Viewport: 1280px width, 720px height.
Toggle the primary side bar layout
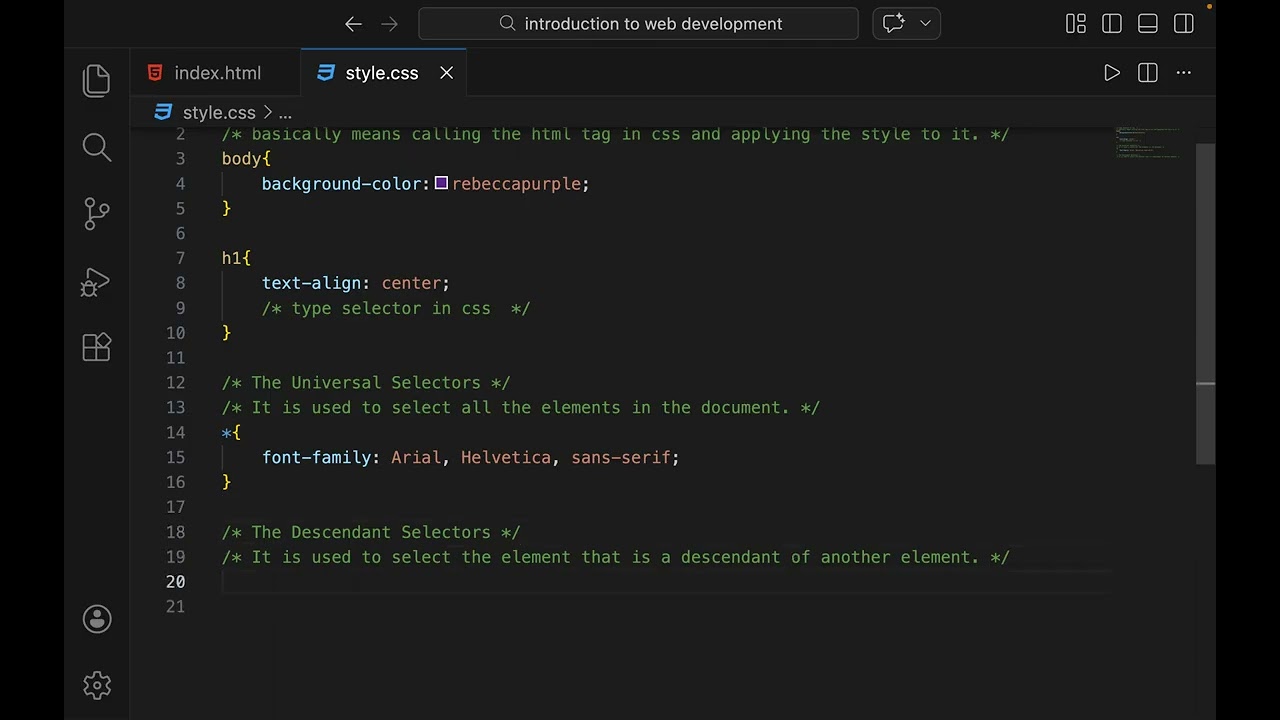tap(1111, 24)
